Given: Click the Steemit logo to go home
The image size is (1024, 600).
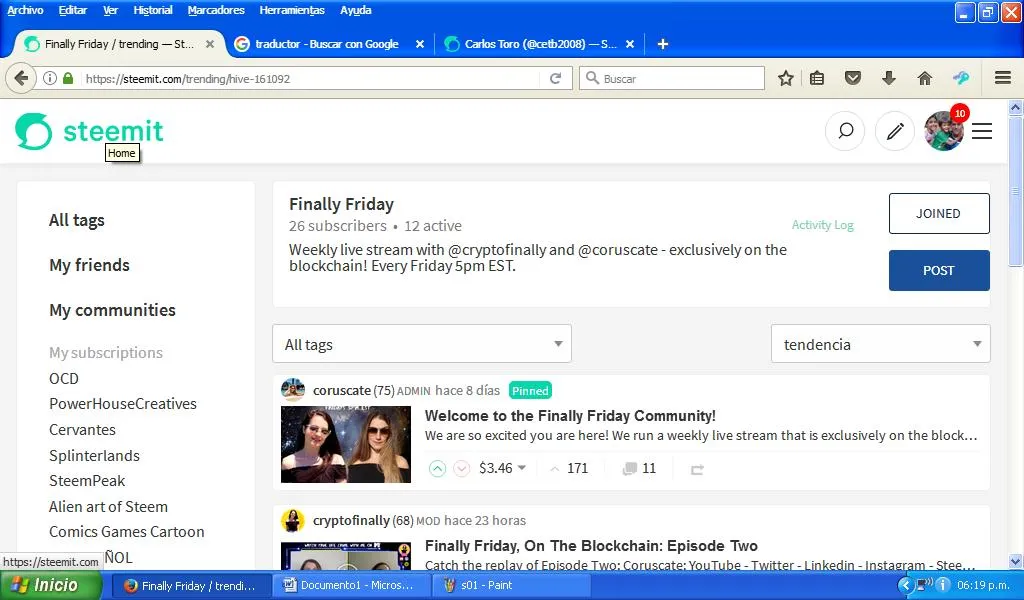Looking at the screenshot, I should click(x=89, y=131).
